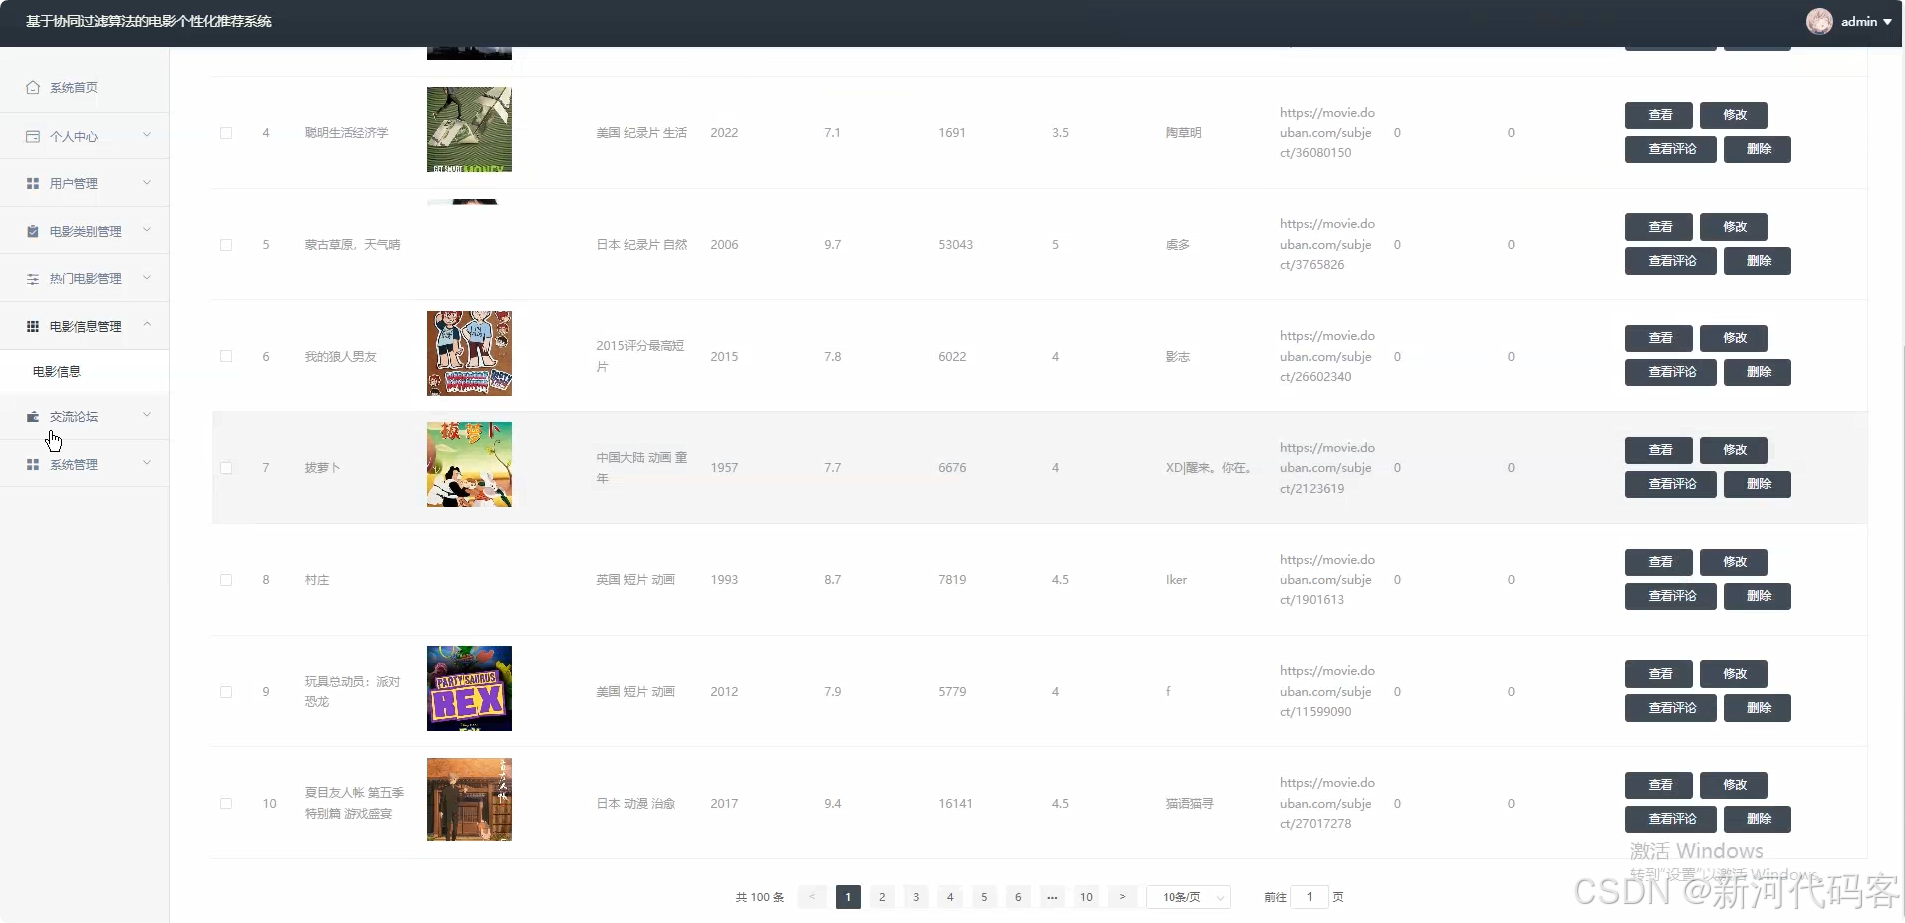The height and width of the screenshot is (923, 1905).
Task: Click the 系统首页 home icon
Action: pos(33,87)
